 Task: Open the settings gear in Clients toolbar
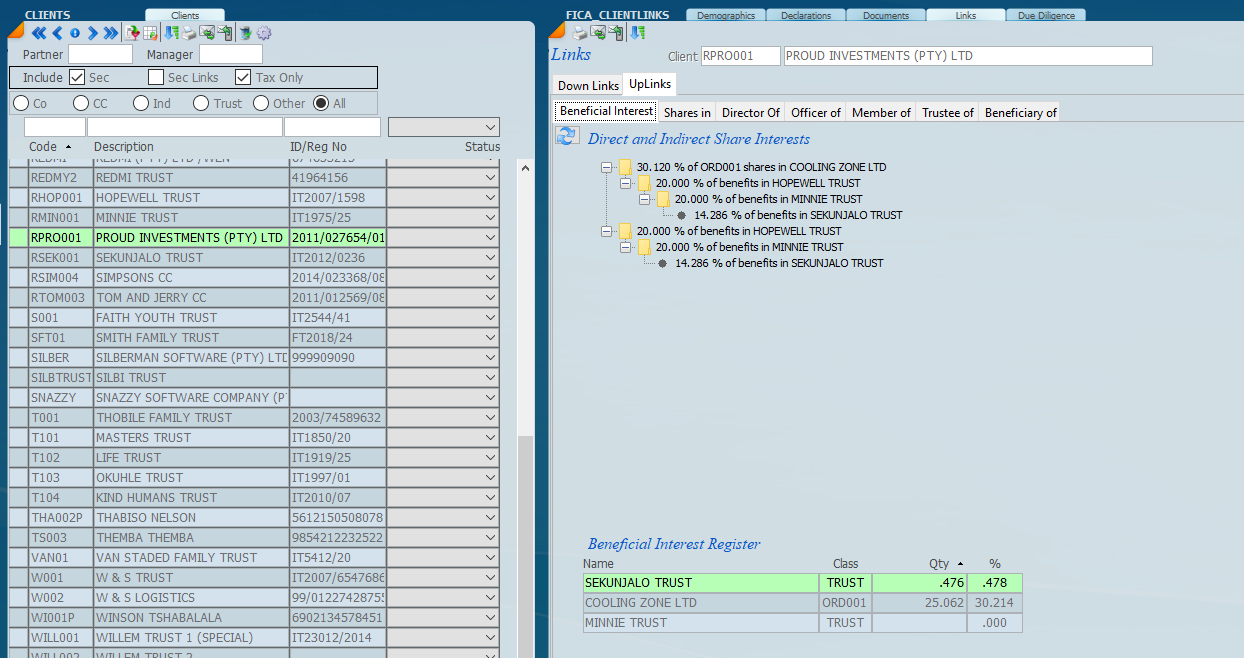[x=264, y=33]
